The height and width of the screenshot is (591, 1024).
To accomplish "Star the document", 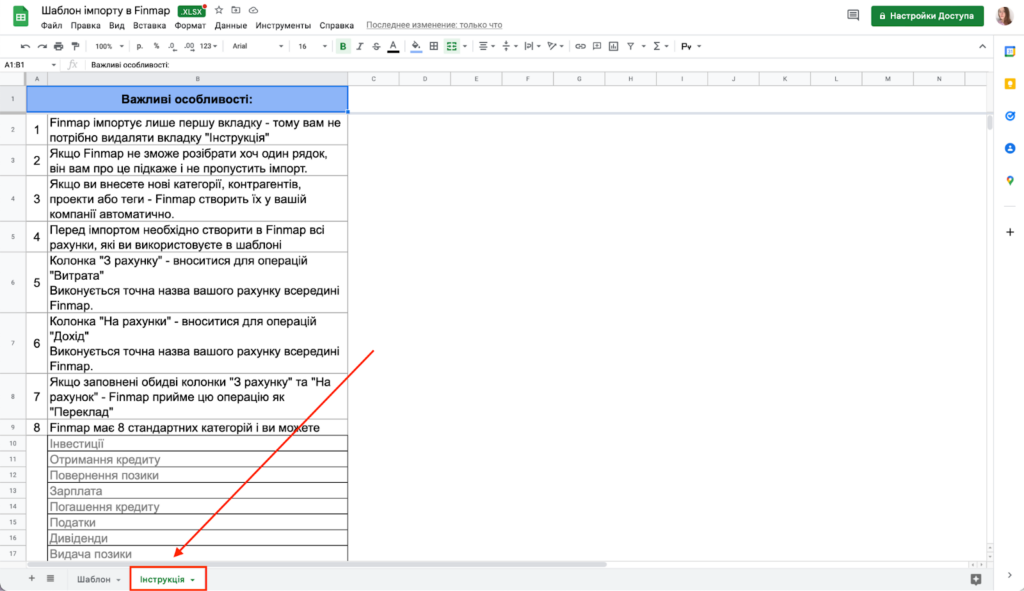I will (x=219, y=10).
